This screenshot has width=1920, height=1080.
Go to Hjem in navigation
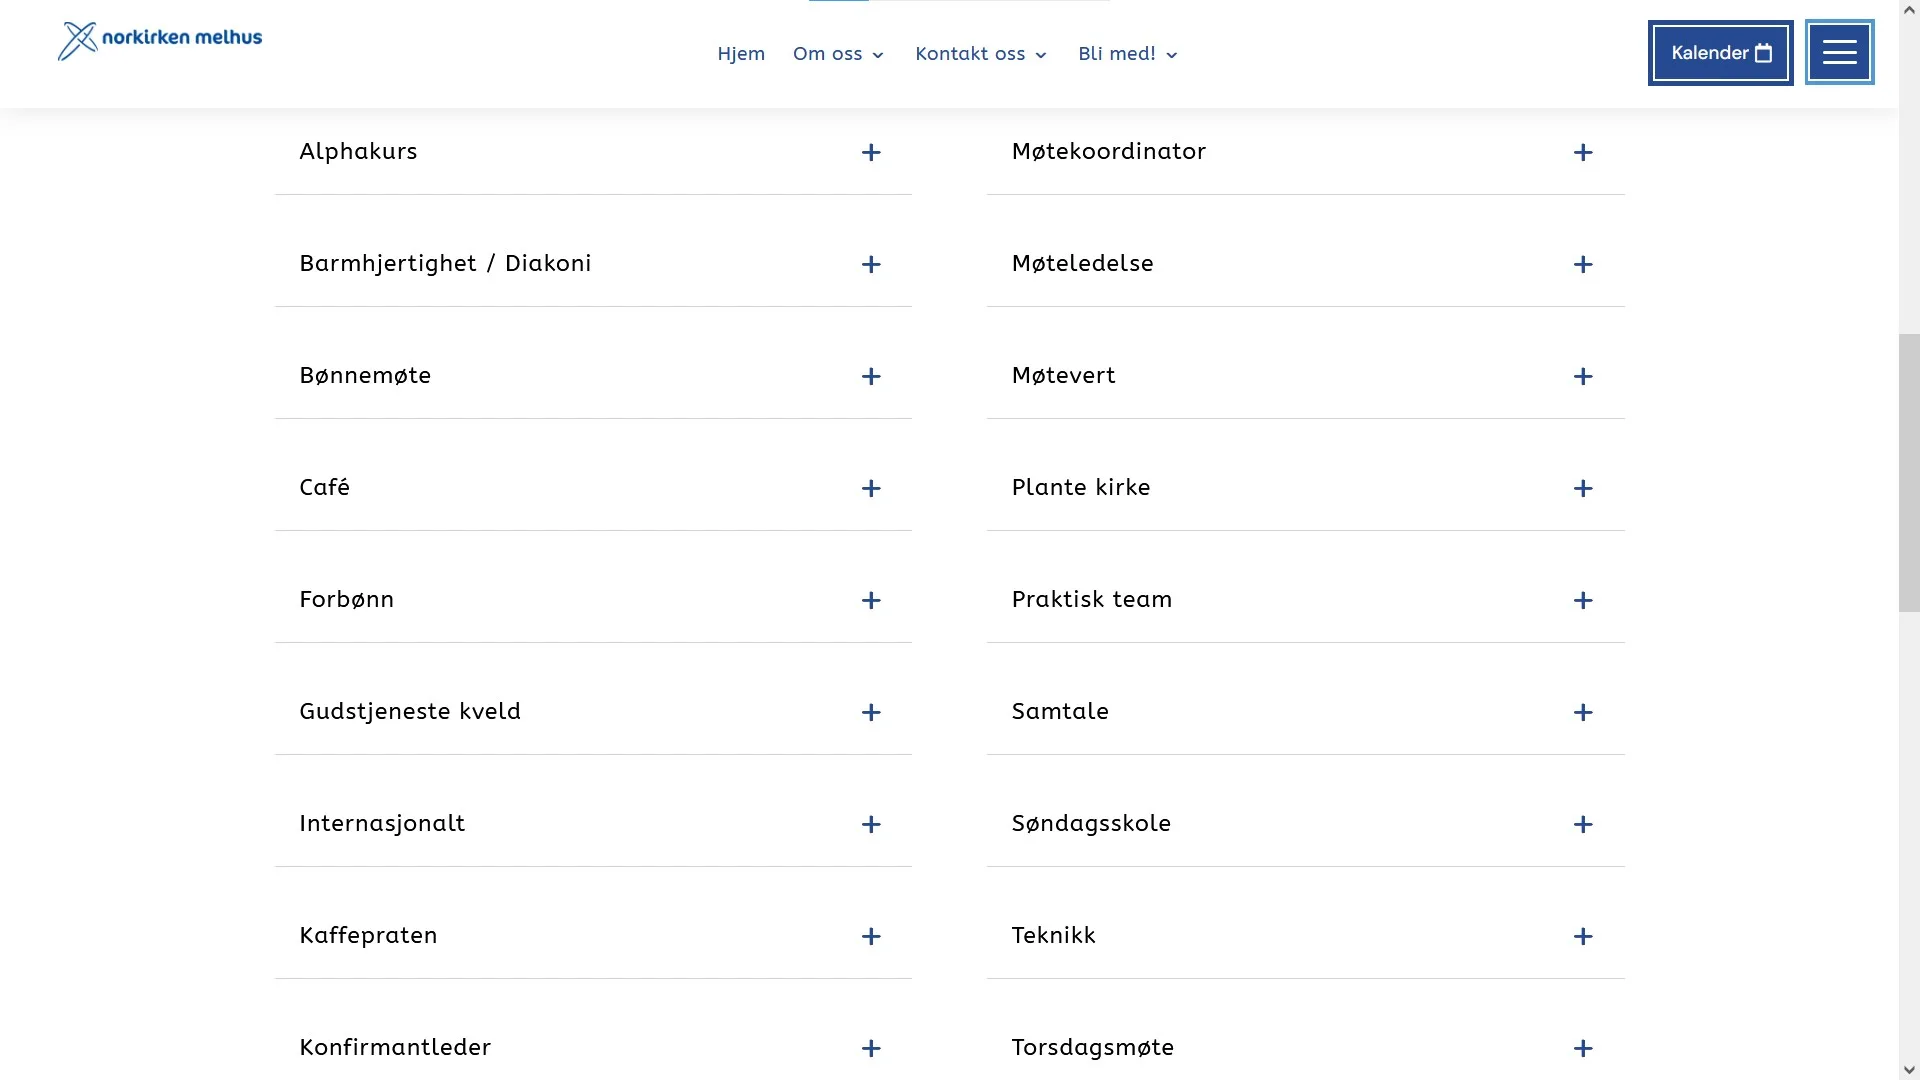pyautogui.click(x=741, y=54)
